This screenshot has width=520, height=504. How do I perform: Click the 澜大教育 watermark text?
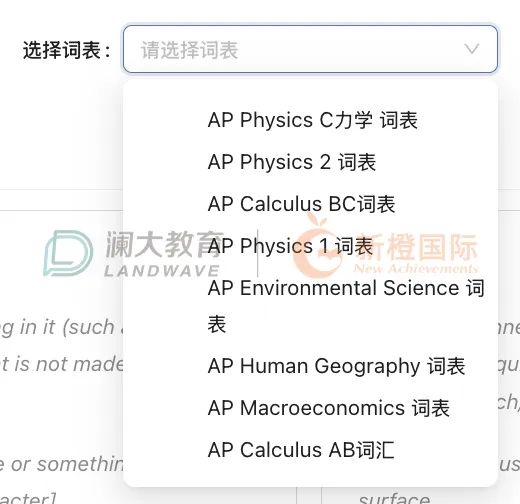(164, 245)
